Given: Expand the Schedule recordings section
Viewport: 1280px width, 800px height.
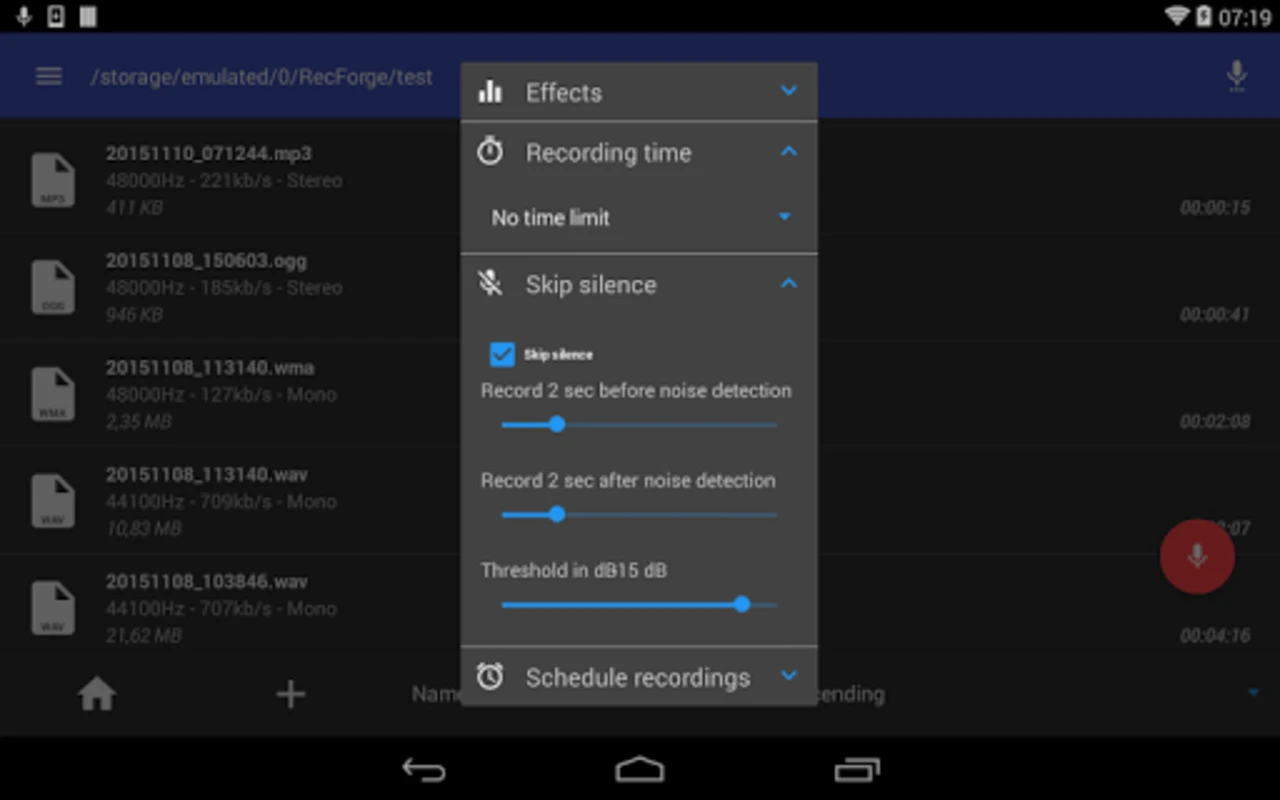Looking at the screenshot, I should (639, 677).
